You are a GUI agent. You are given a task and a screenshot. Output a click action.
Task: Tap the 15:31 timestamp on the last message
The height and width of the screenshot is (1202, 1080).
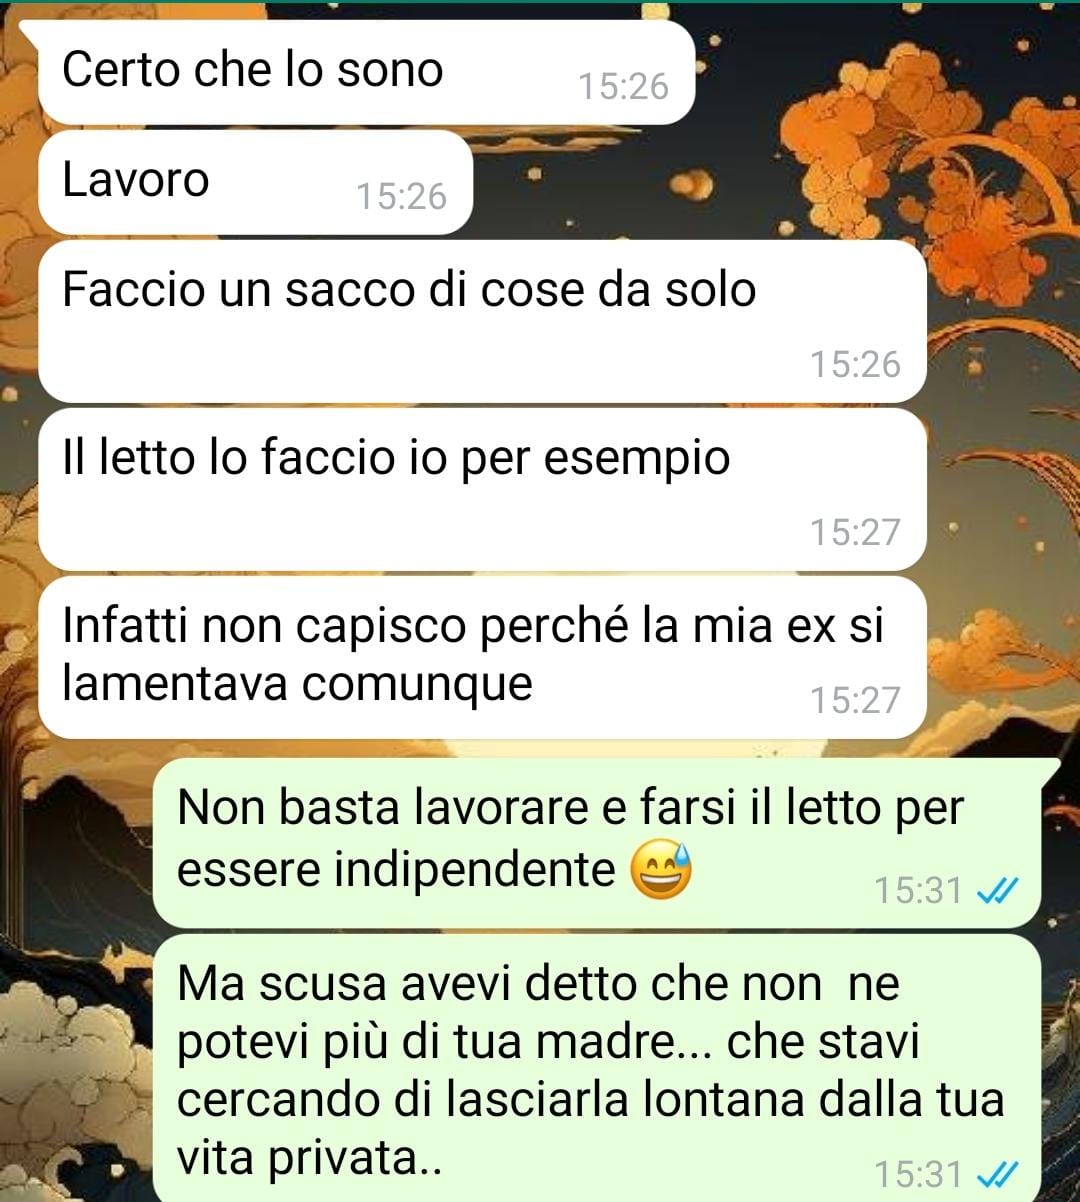click(x=918, y=1173)
